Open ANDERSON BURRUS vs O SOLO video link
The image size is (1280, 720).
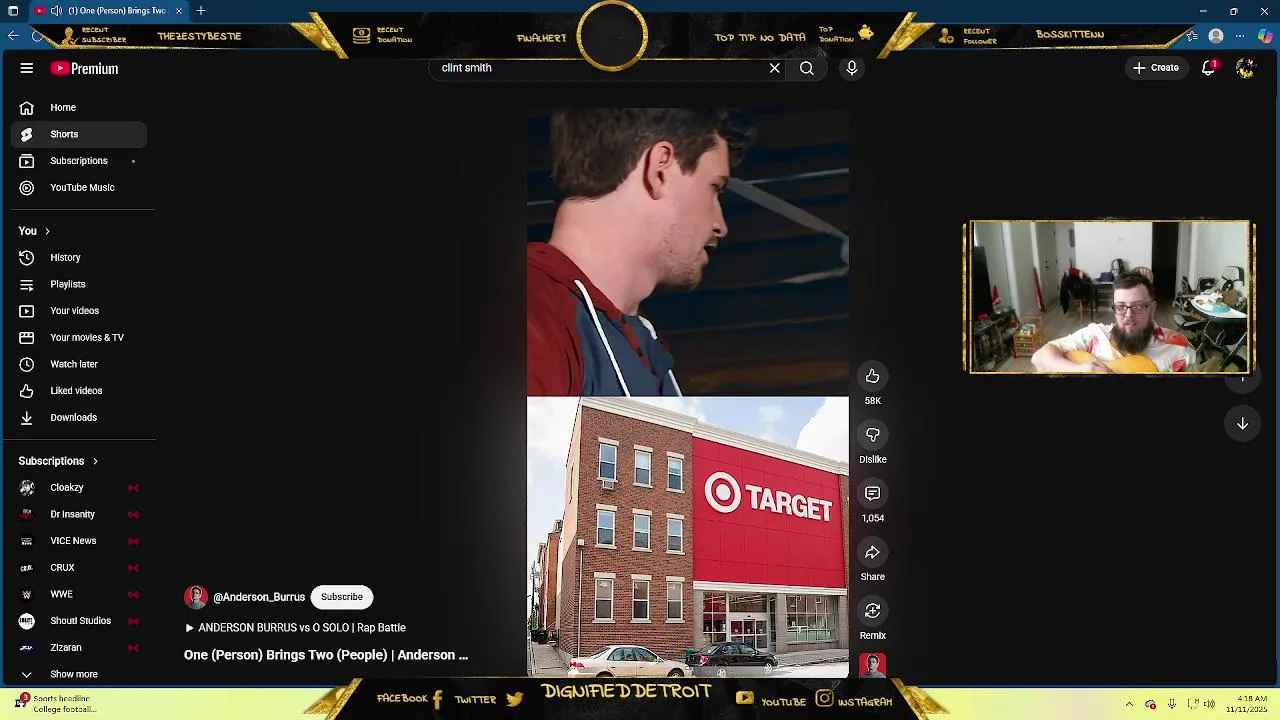coord(295,628)
